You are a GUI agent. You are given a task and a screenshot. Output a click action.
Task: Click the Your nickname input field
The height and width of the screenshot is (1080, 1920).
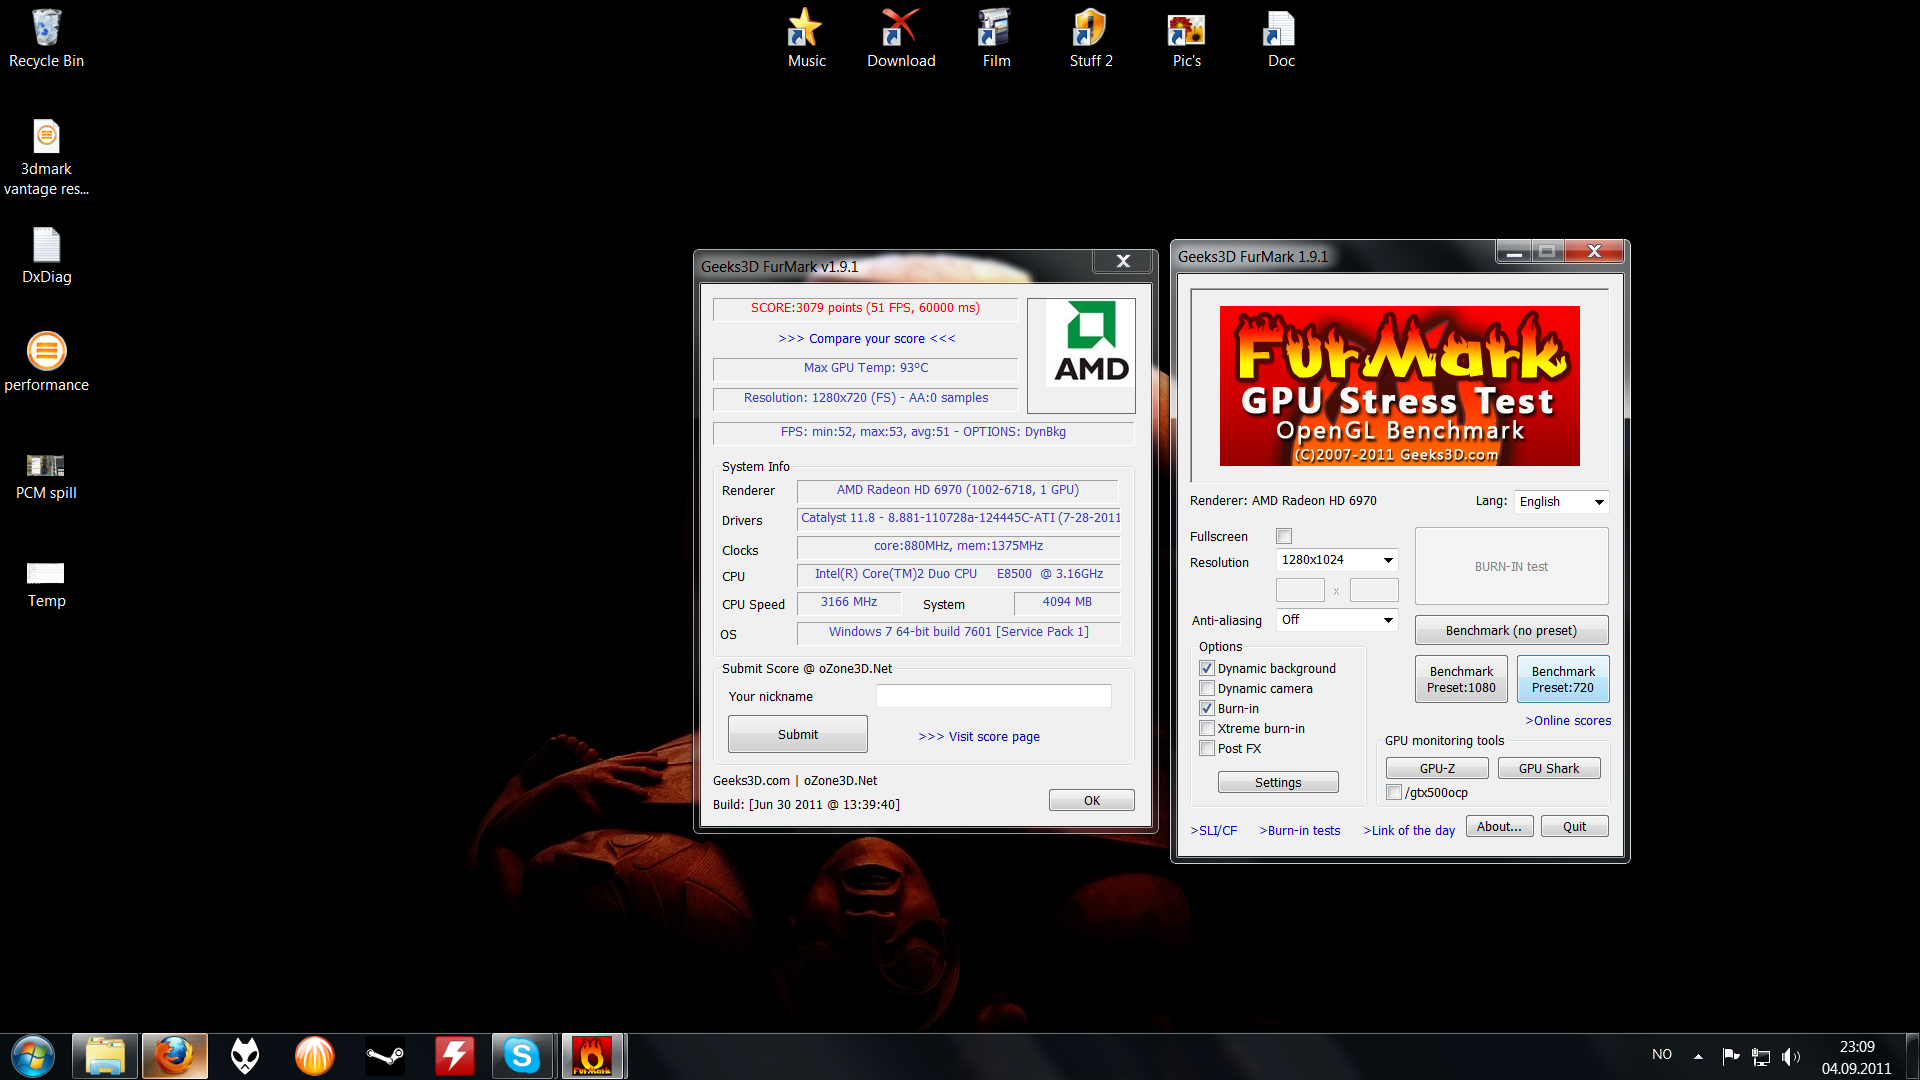[x=993, y=696]
